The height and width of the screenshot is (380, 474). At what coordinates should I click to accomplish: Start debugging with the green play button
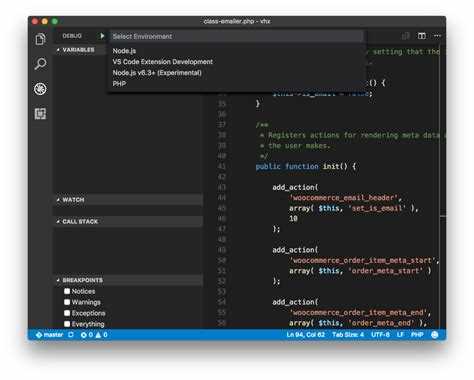click(x=102, y=36)
